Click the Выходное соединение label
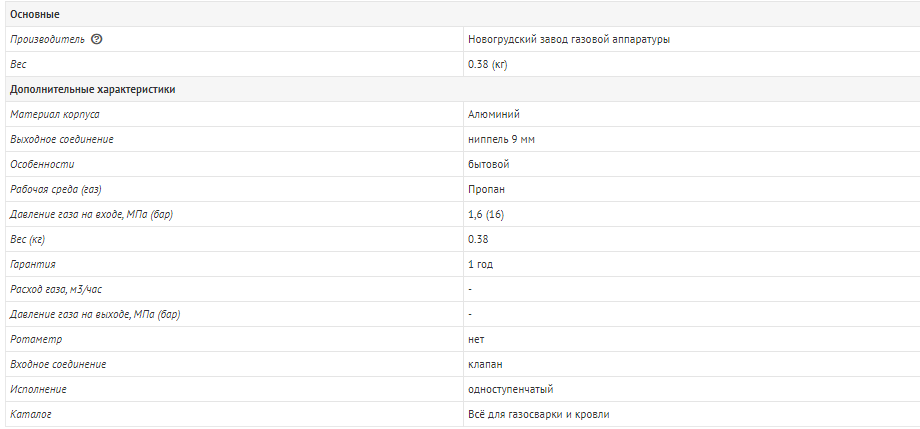 (x=62, y=139)
